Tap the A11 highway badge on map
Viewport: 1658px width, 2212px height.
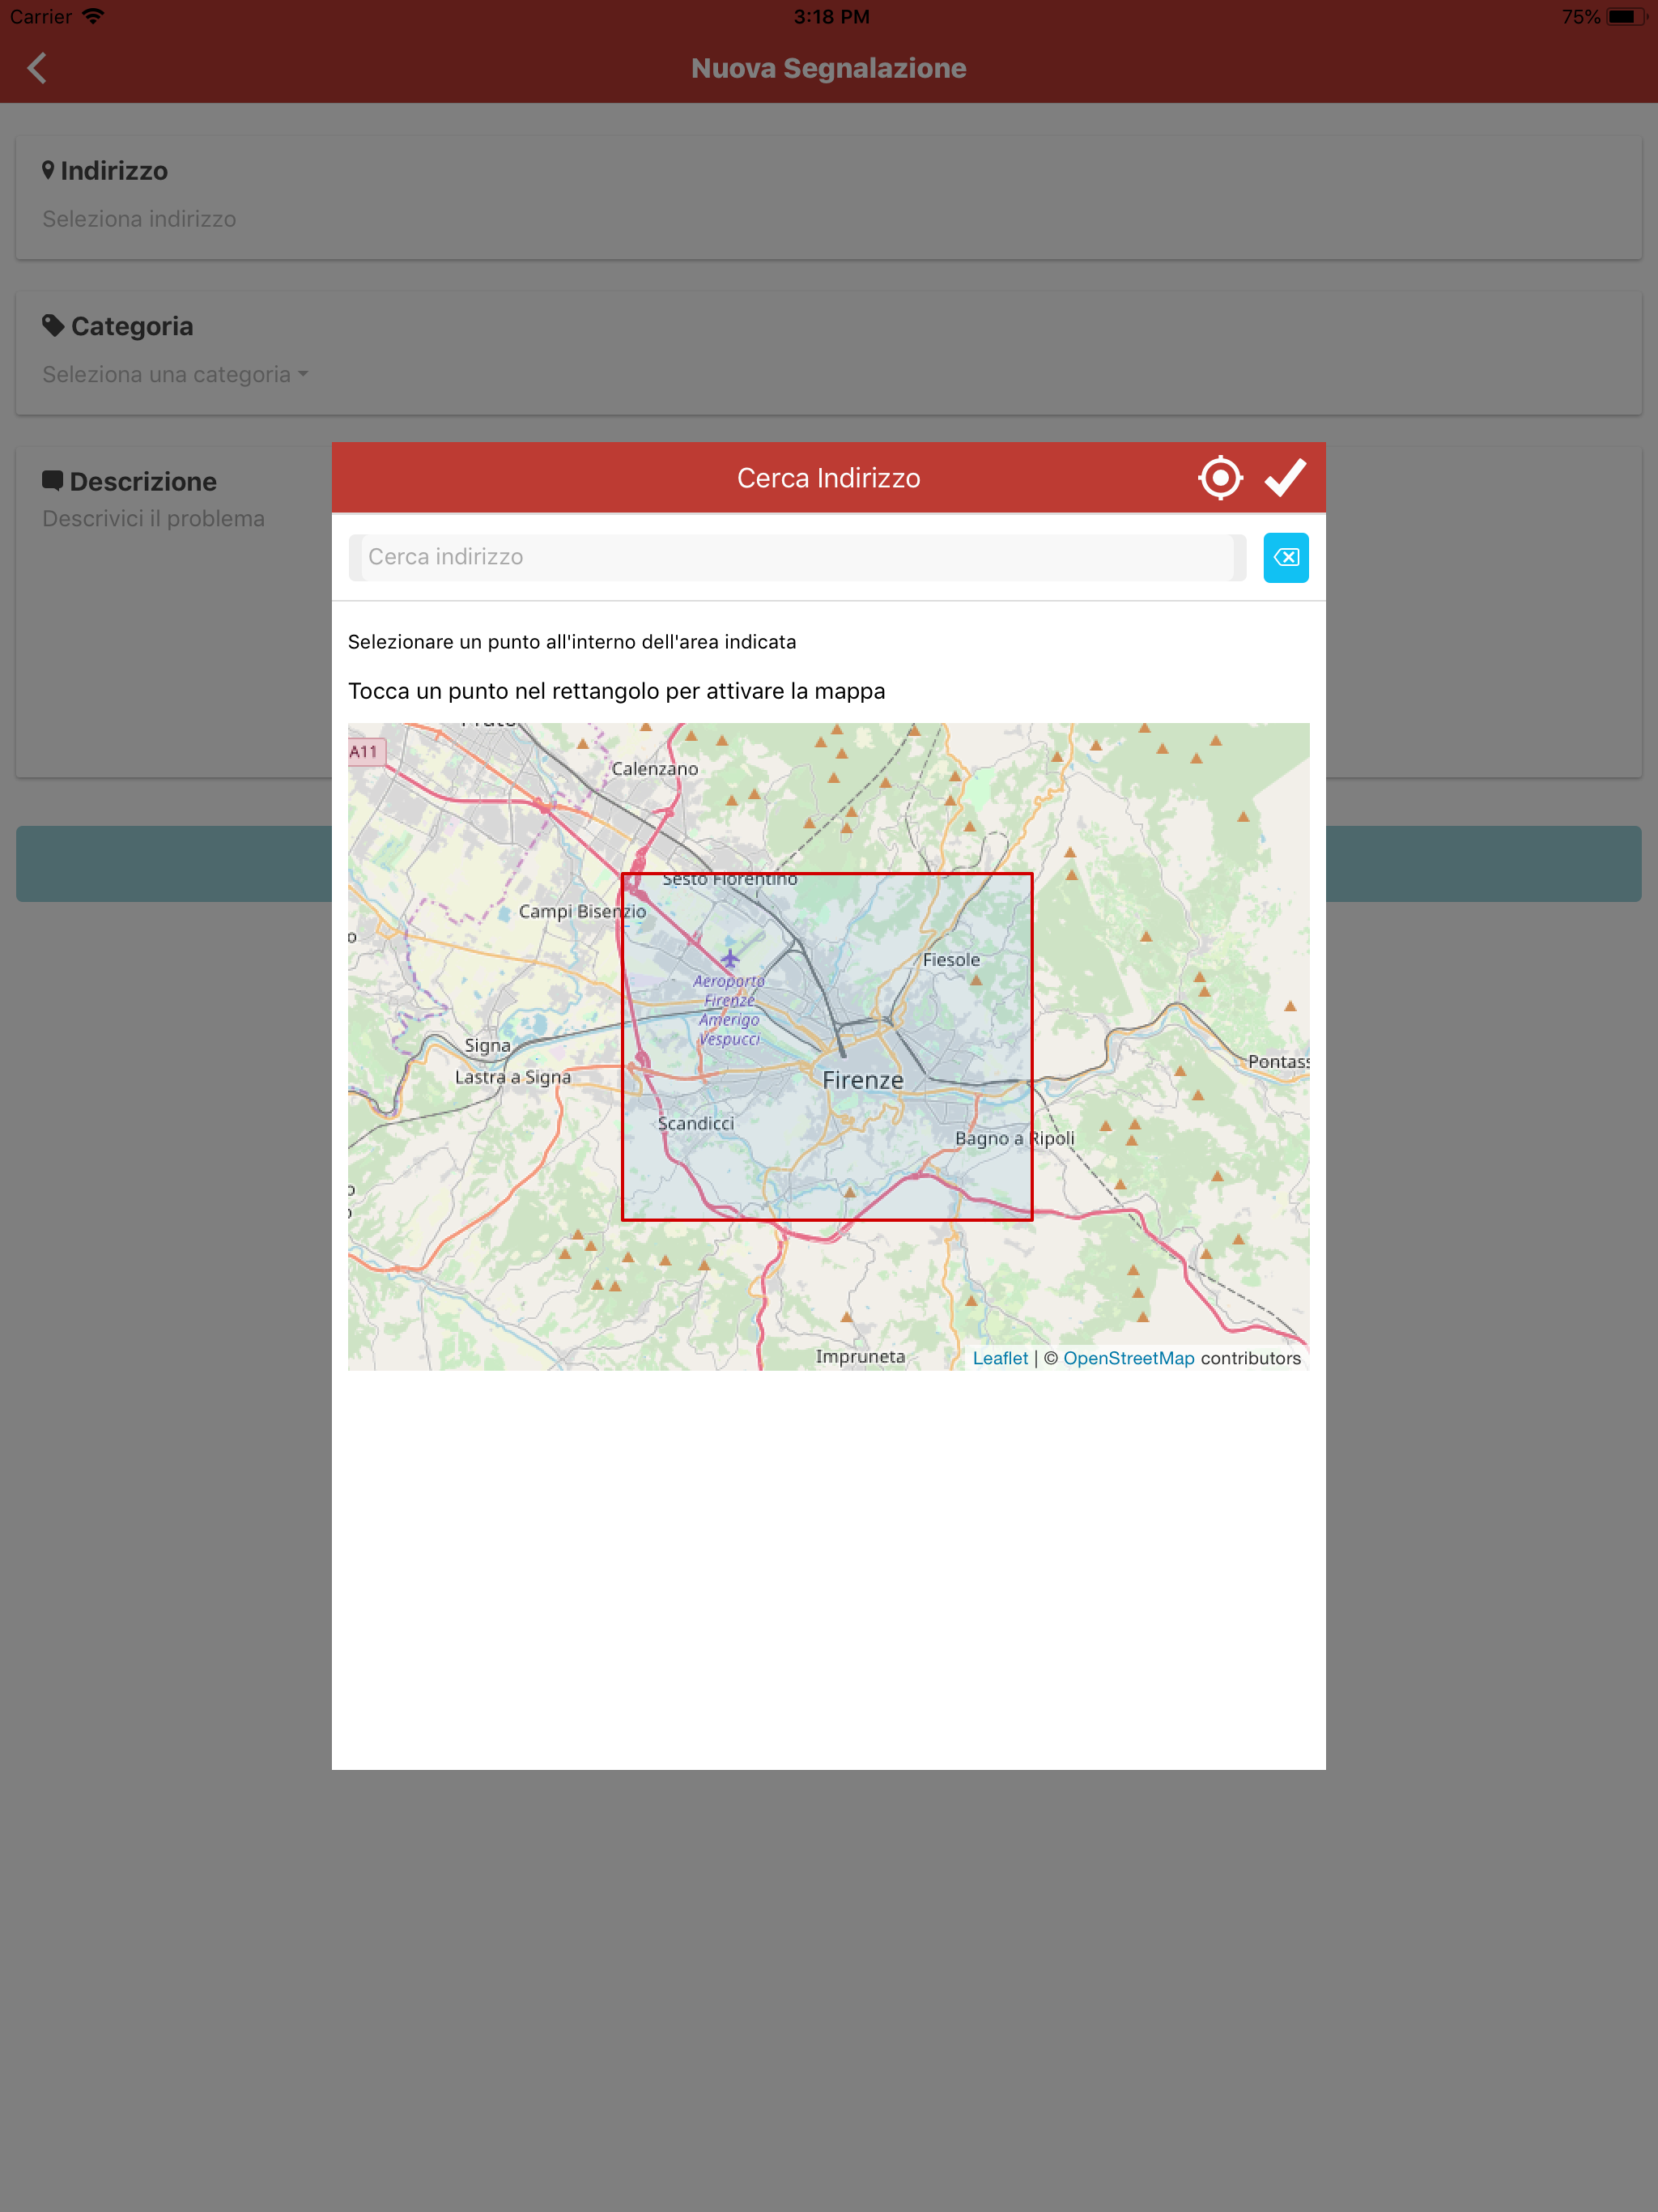pyautogui.click(x=365, y=752)
